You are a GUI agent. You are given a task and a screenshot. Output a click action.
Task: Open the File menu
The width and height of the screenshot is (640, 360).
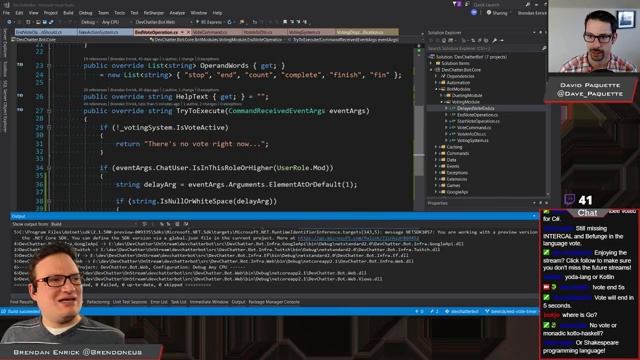pos(7,13)
